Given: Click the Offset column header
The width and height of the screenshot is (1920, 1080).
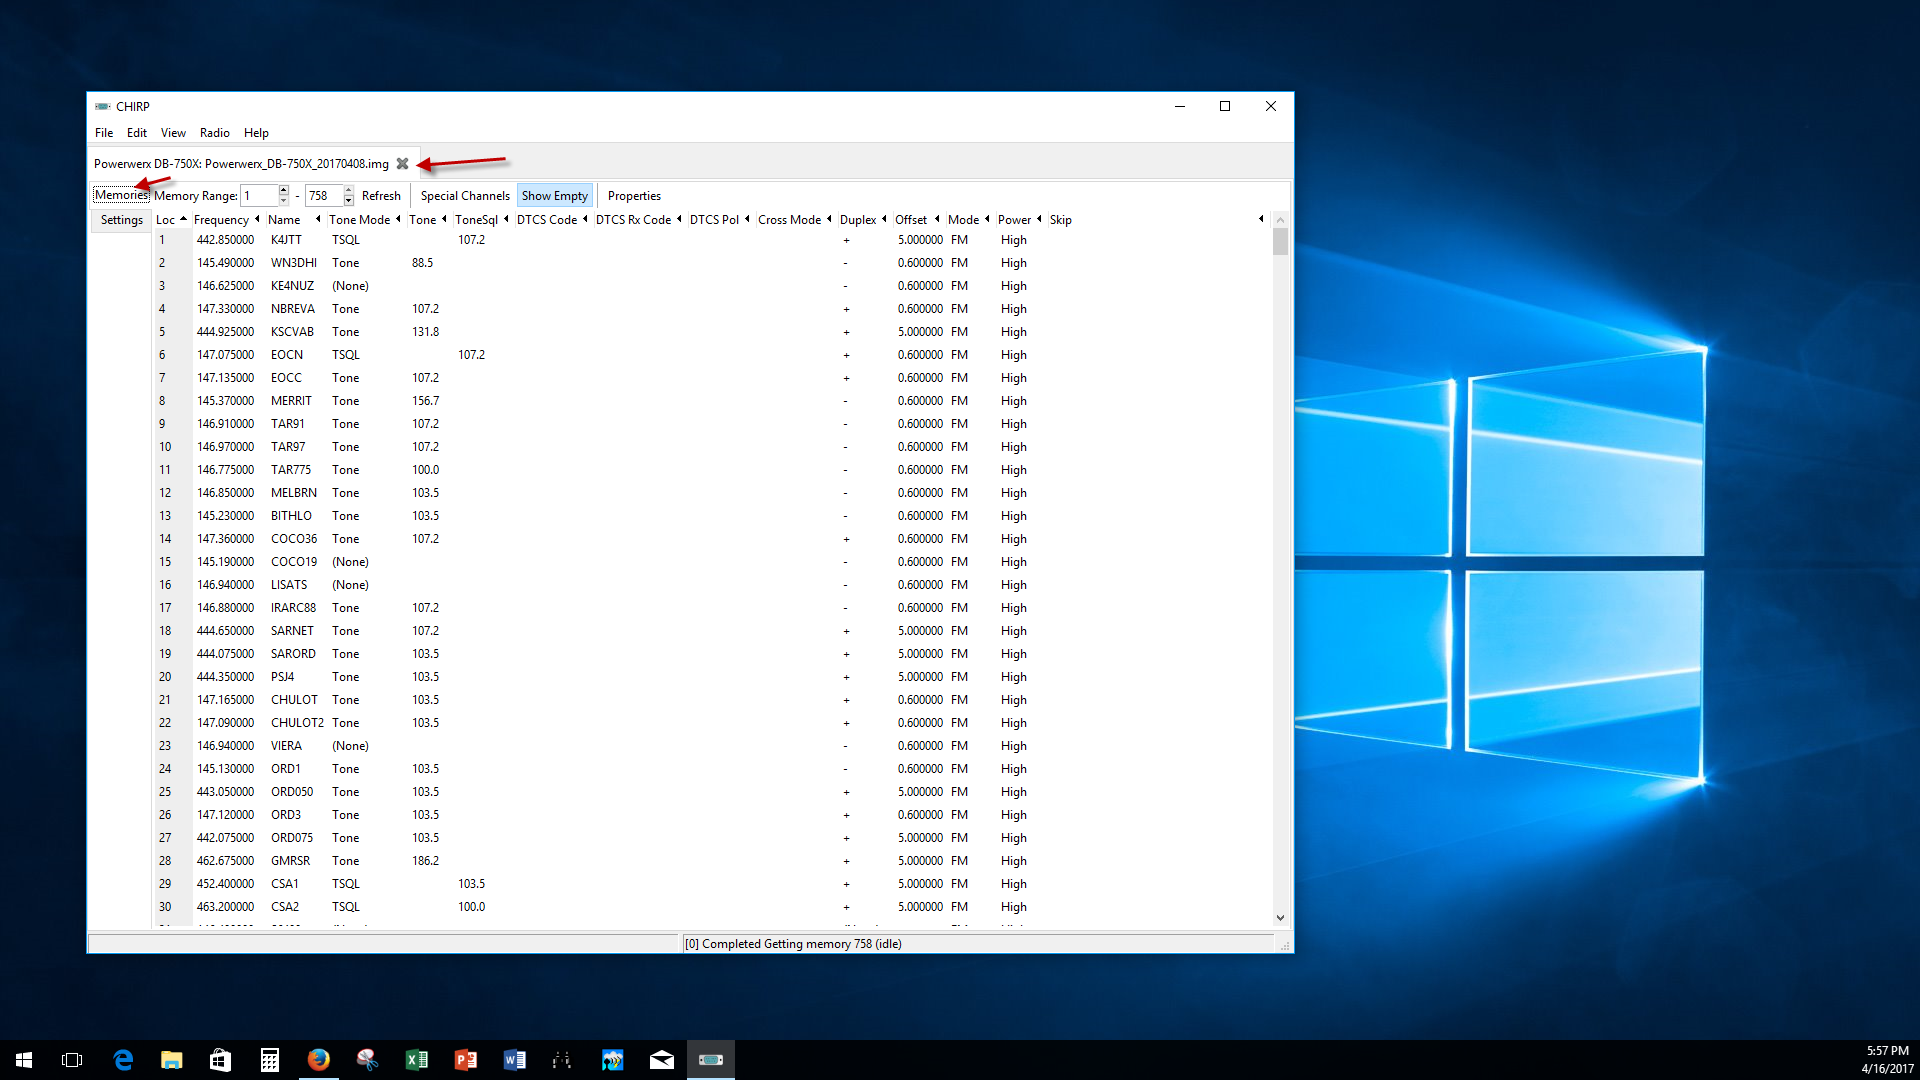Looking at the screenshot, I should click(x=917, y=220).
